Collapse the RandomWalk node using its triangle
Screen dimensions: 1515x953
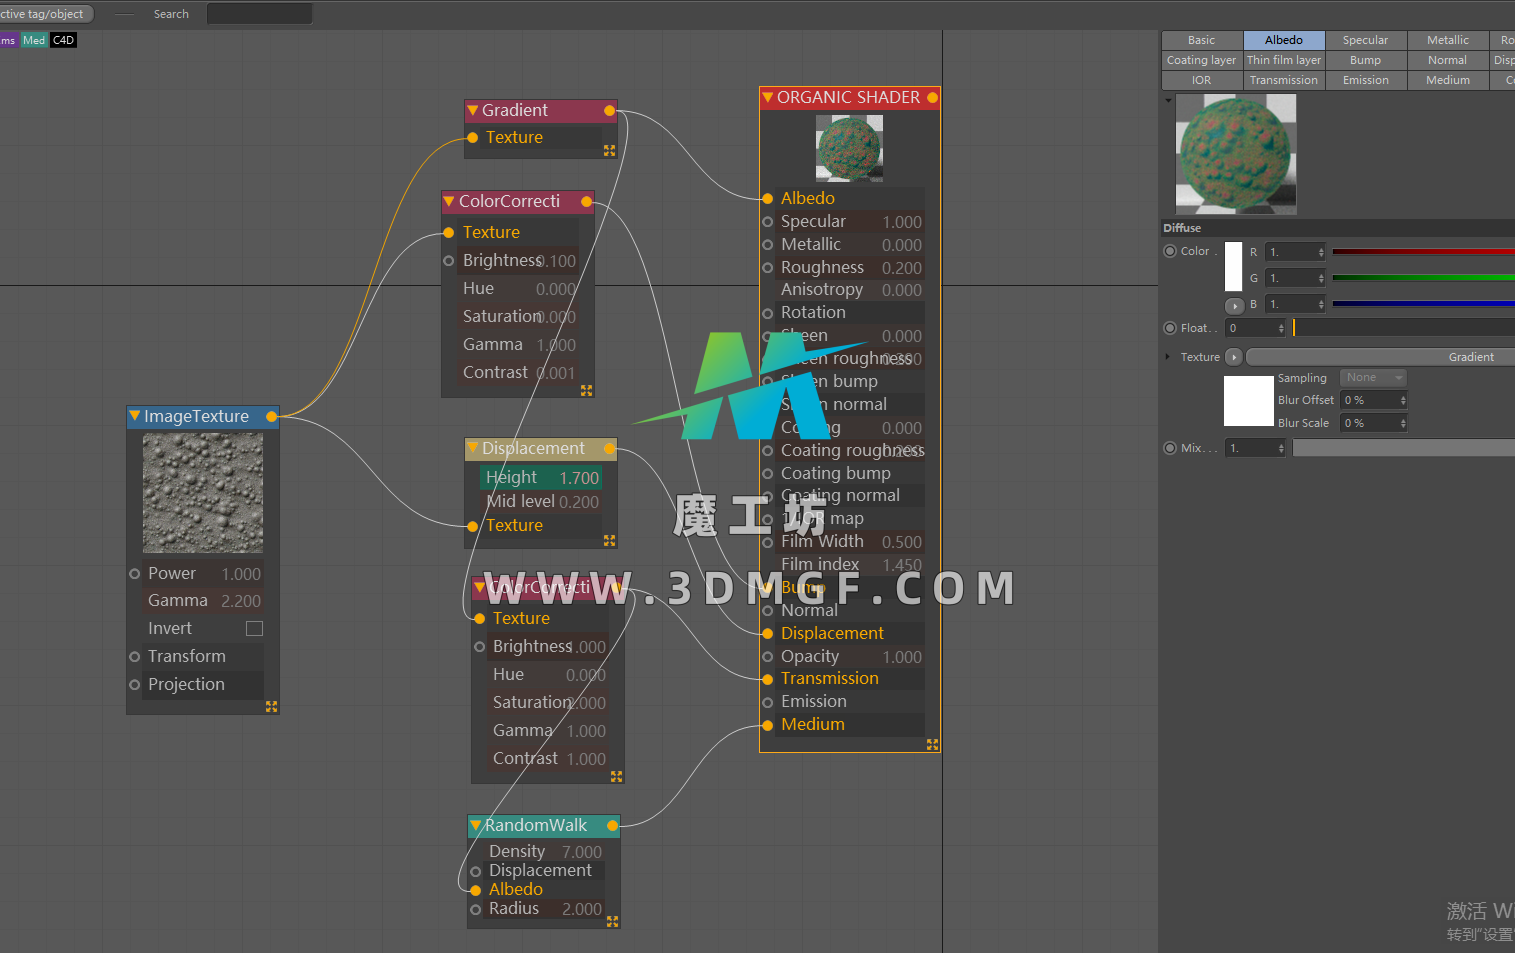click(x=476, y=826)
